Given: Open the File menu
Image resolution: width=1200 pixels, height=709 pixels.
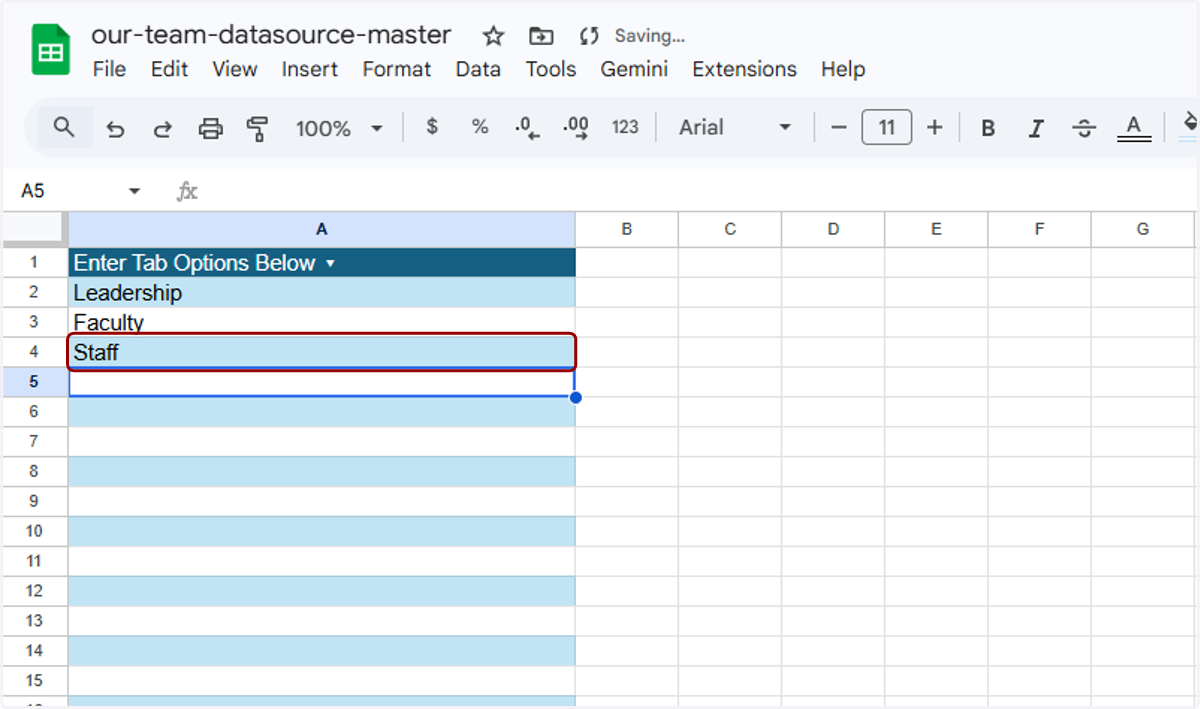Looking at the screenshot, I should point(109,69).
